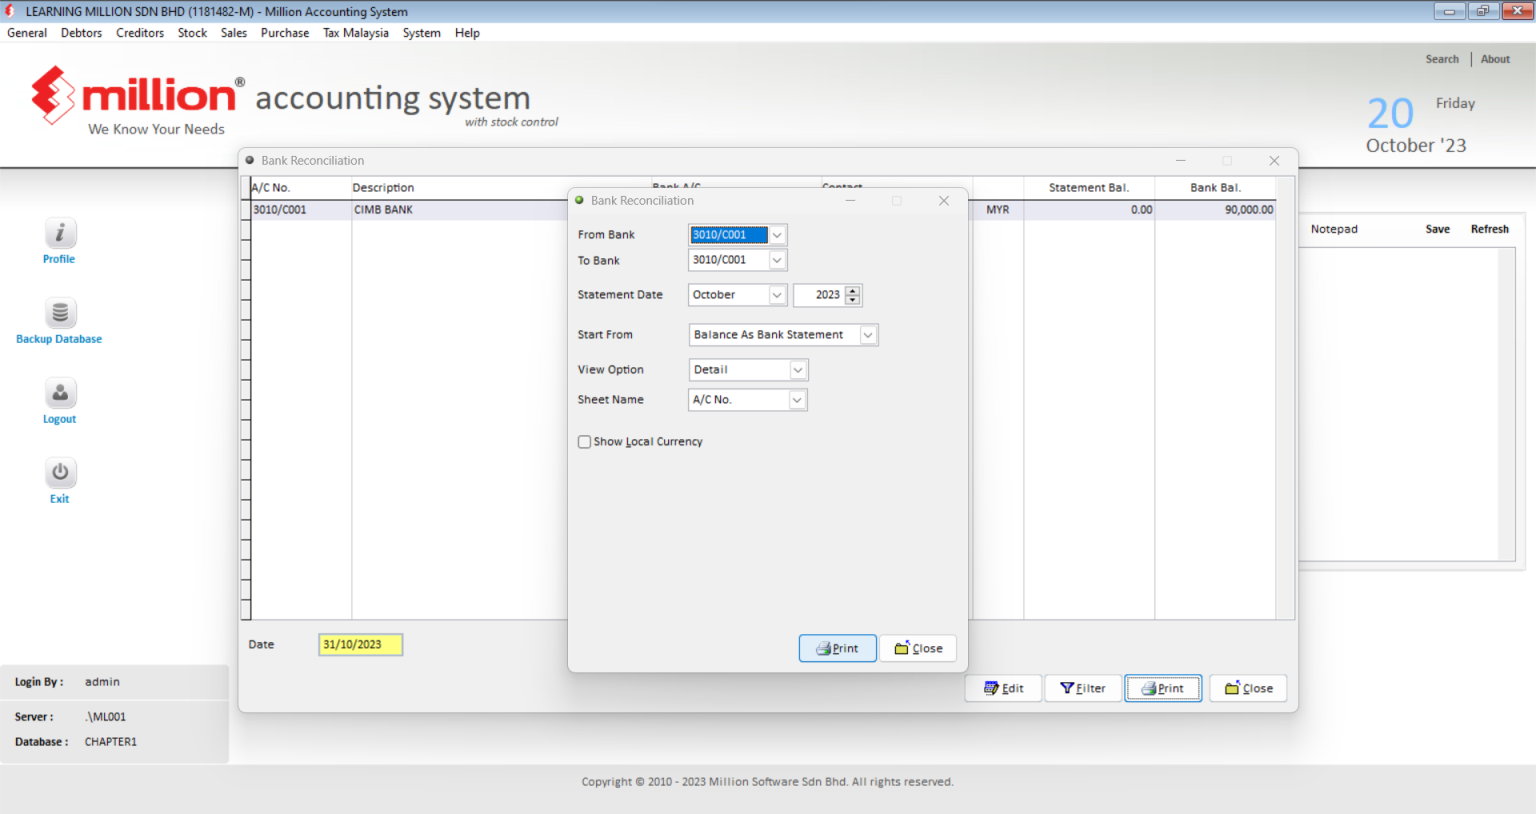Screen dimensions: 1536x814
Task: Click the folder icon on the dialog's Close button
Action: point(902,648)
